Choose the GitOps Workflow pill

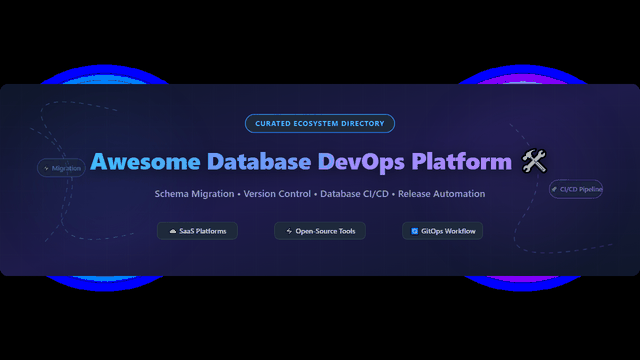point(442,231)
